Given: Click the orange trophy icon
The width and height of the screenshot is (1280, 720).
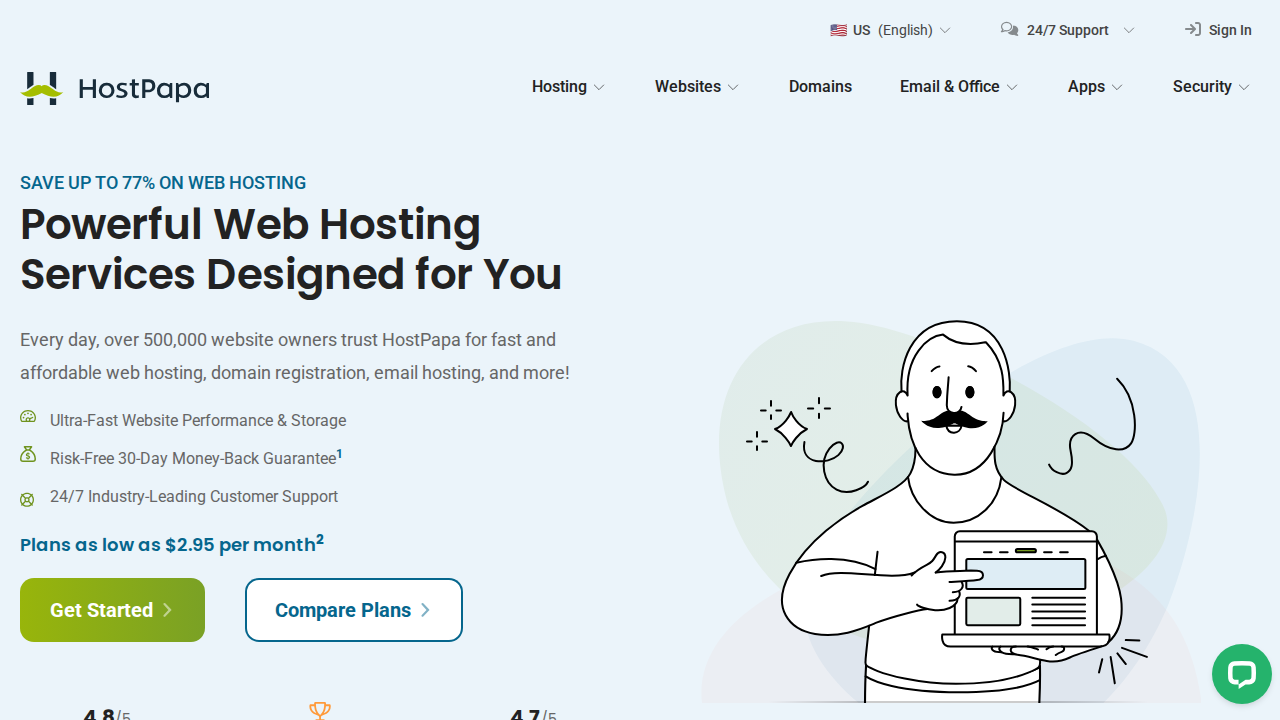Looking at the screenshot, I should 320,710.
